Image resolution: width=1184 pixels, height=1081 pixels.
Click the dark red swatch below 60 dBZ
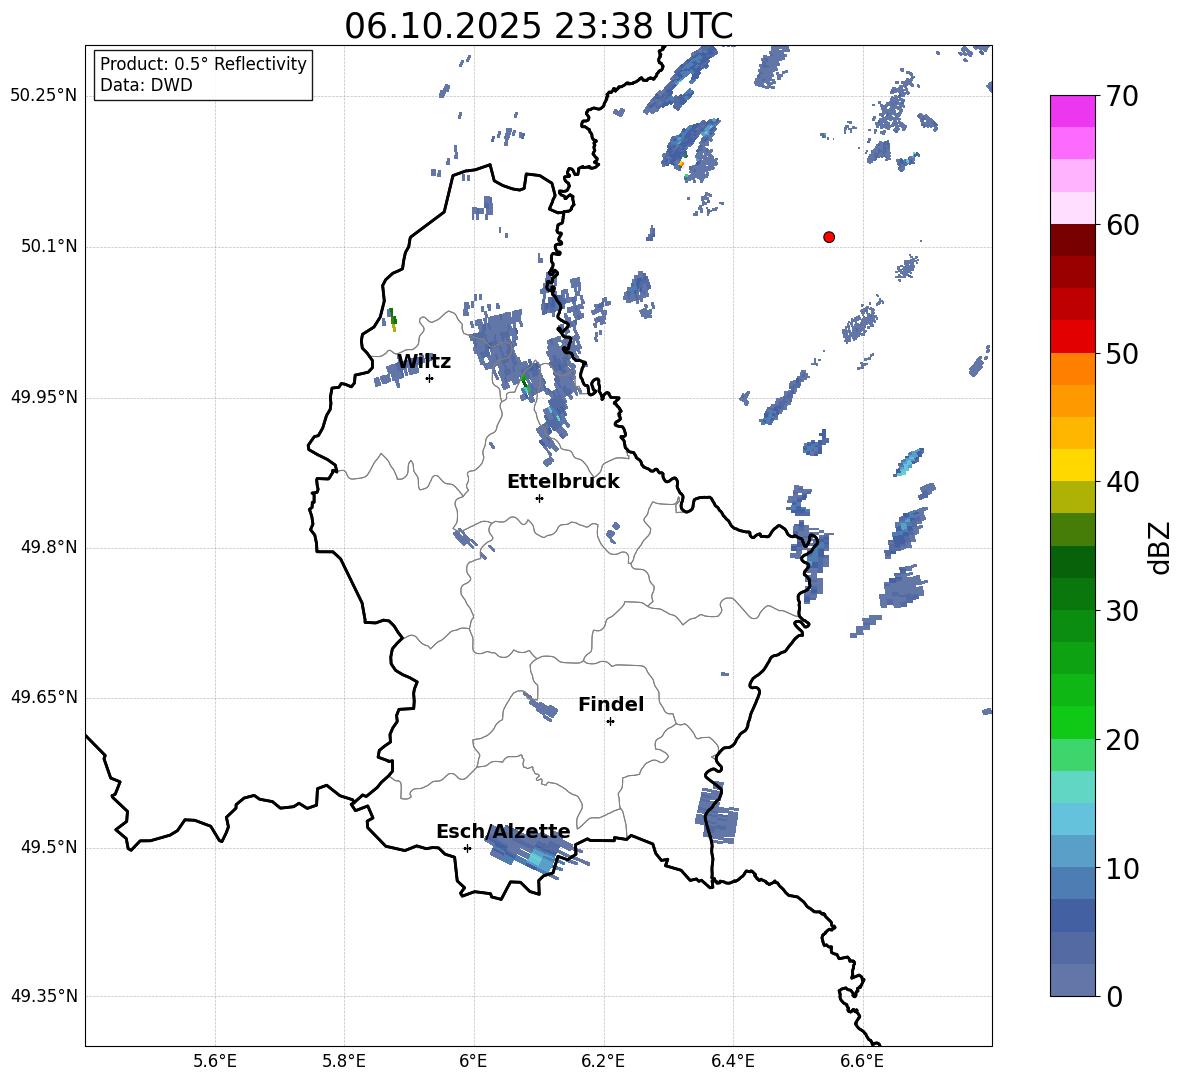coord(1073,240)
